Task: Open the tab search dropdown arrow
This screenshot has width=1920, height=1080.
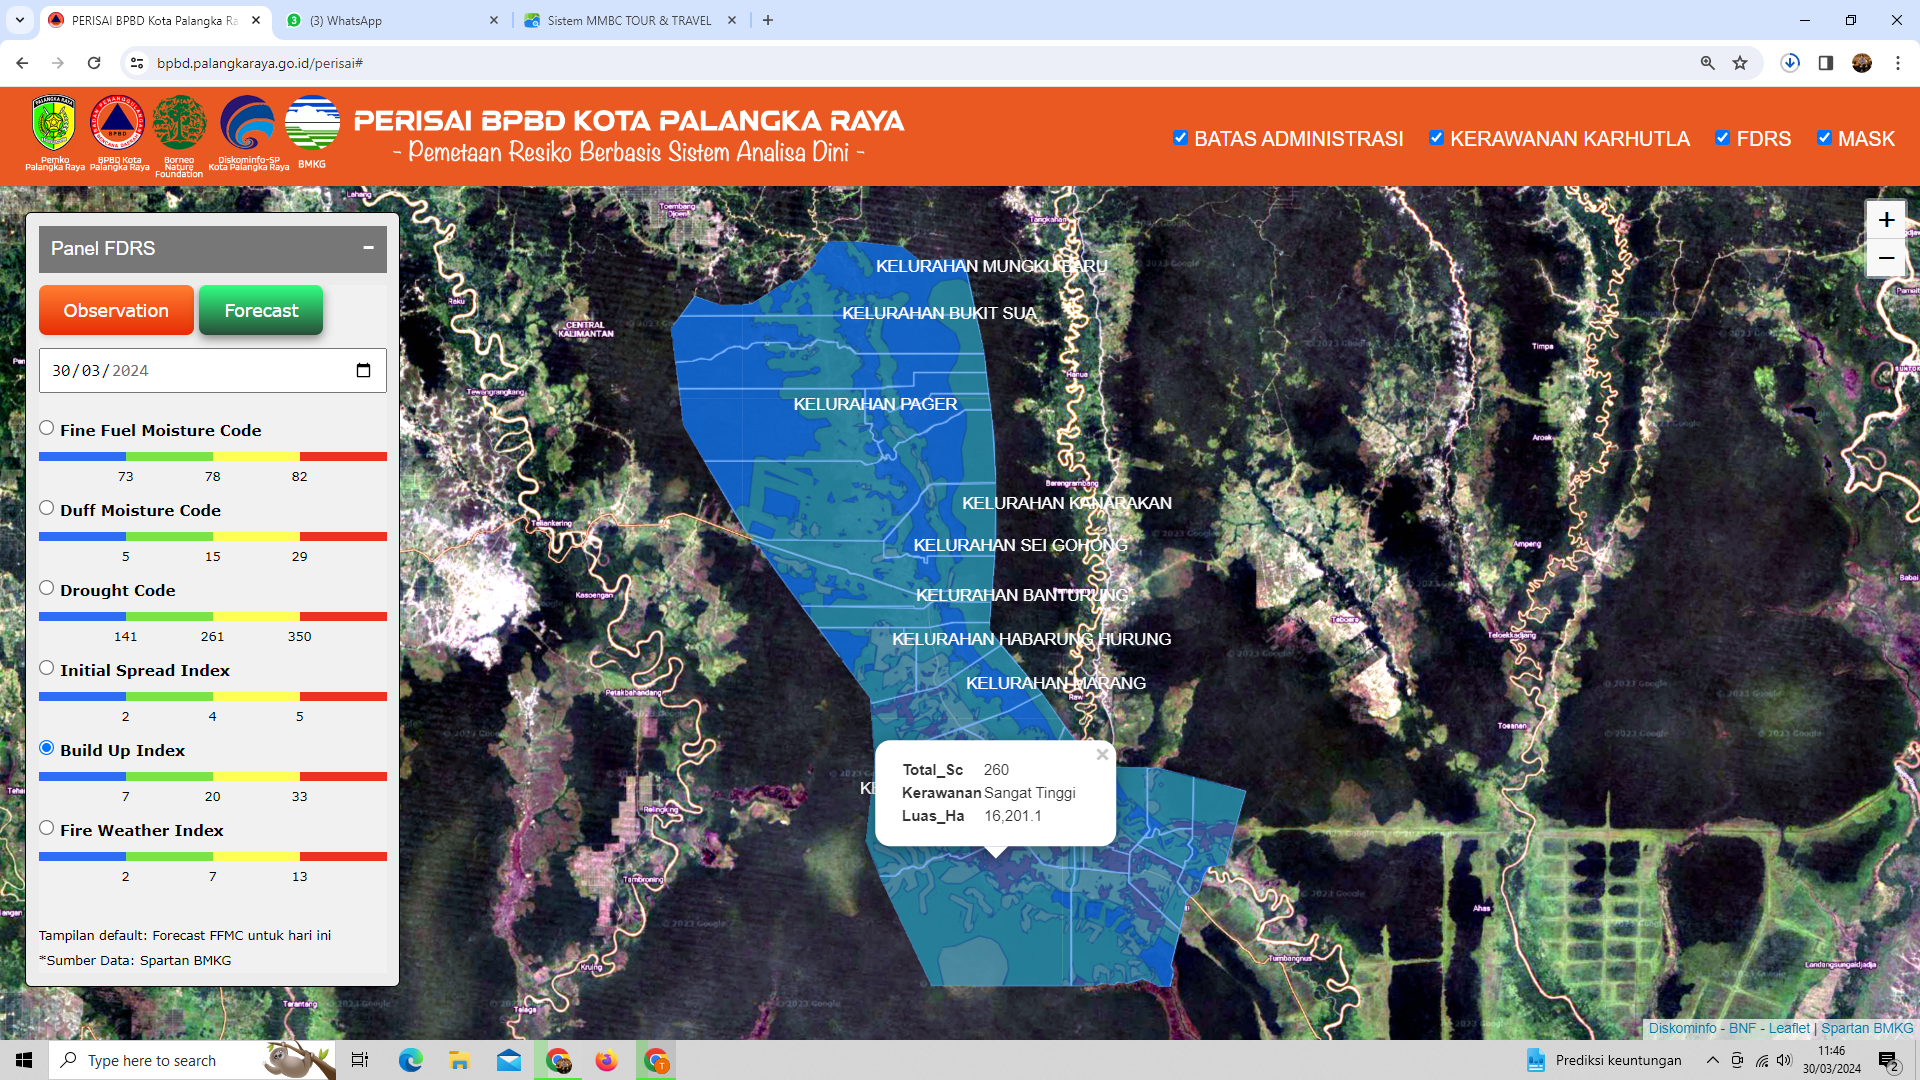Action: point(20,20)
